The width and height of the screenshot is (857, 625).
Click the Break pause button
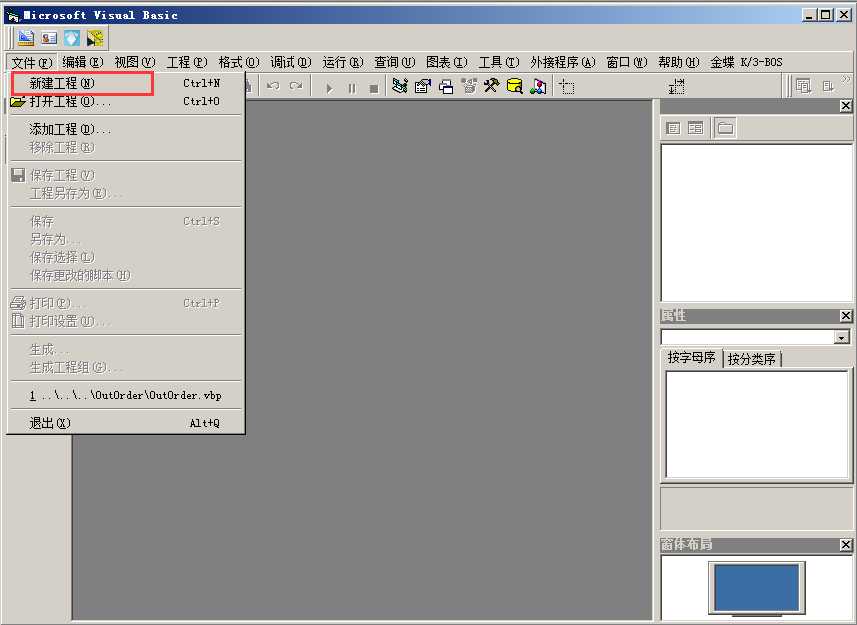click(x=352, y=87)
